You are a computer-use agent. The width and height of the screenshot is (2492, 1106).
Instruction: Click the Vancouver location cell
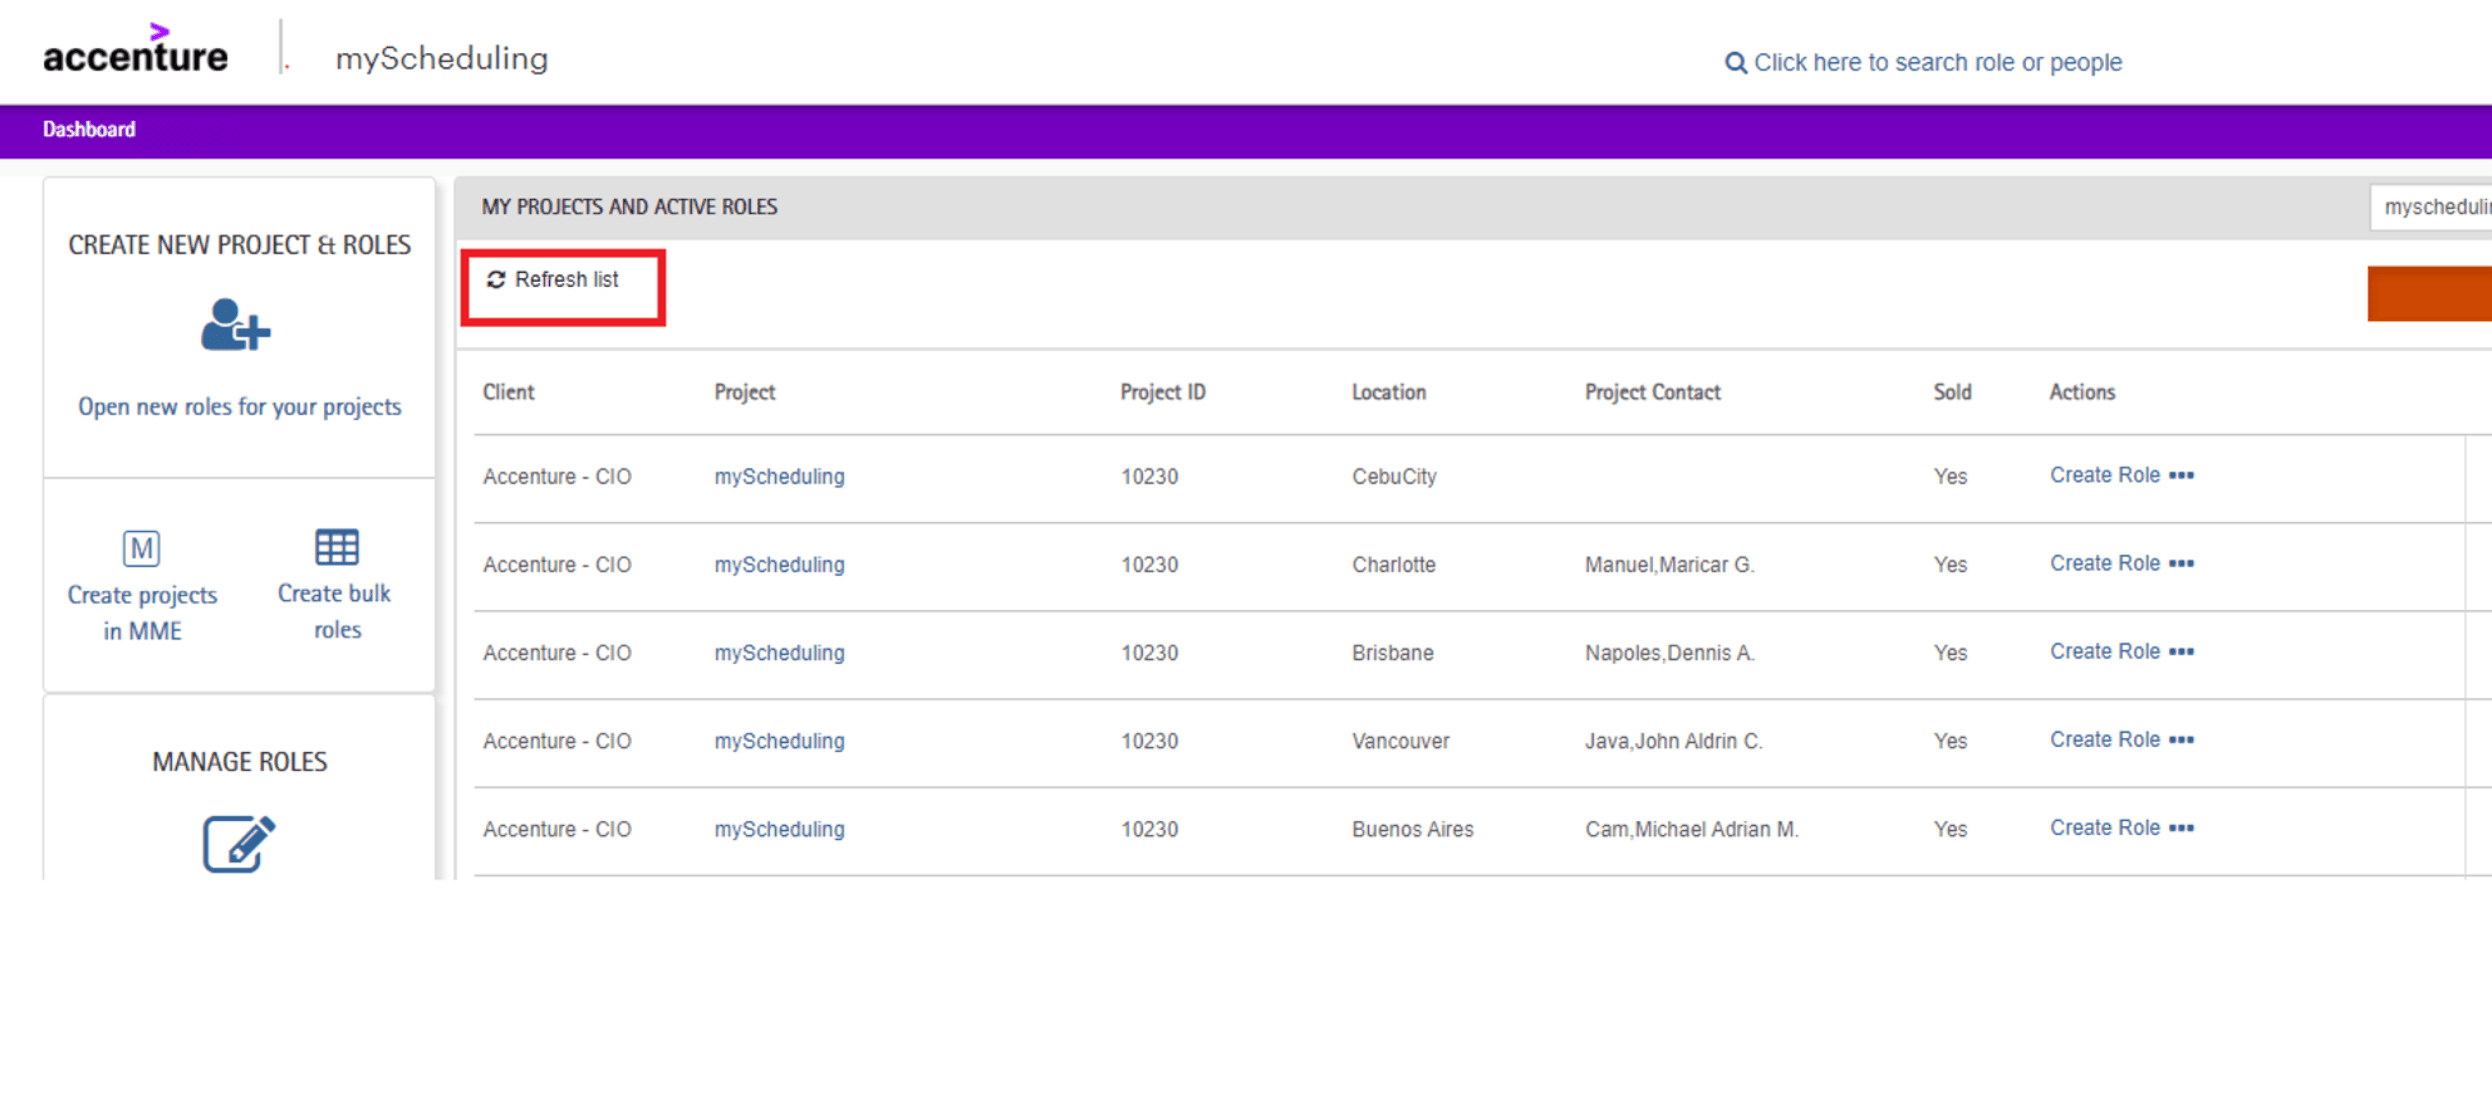point(1400,740)
